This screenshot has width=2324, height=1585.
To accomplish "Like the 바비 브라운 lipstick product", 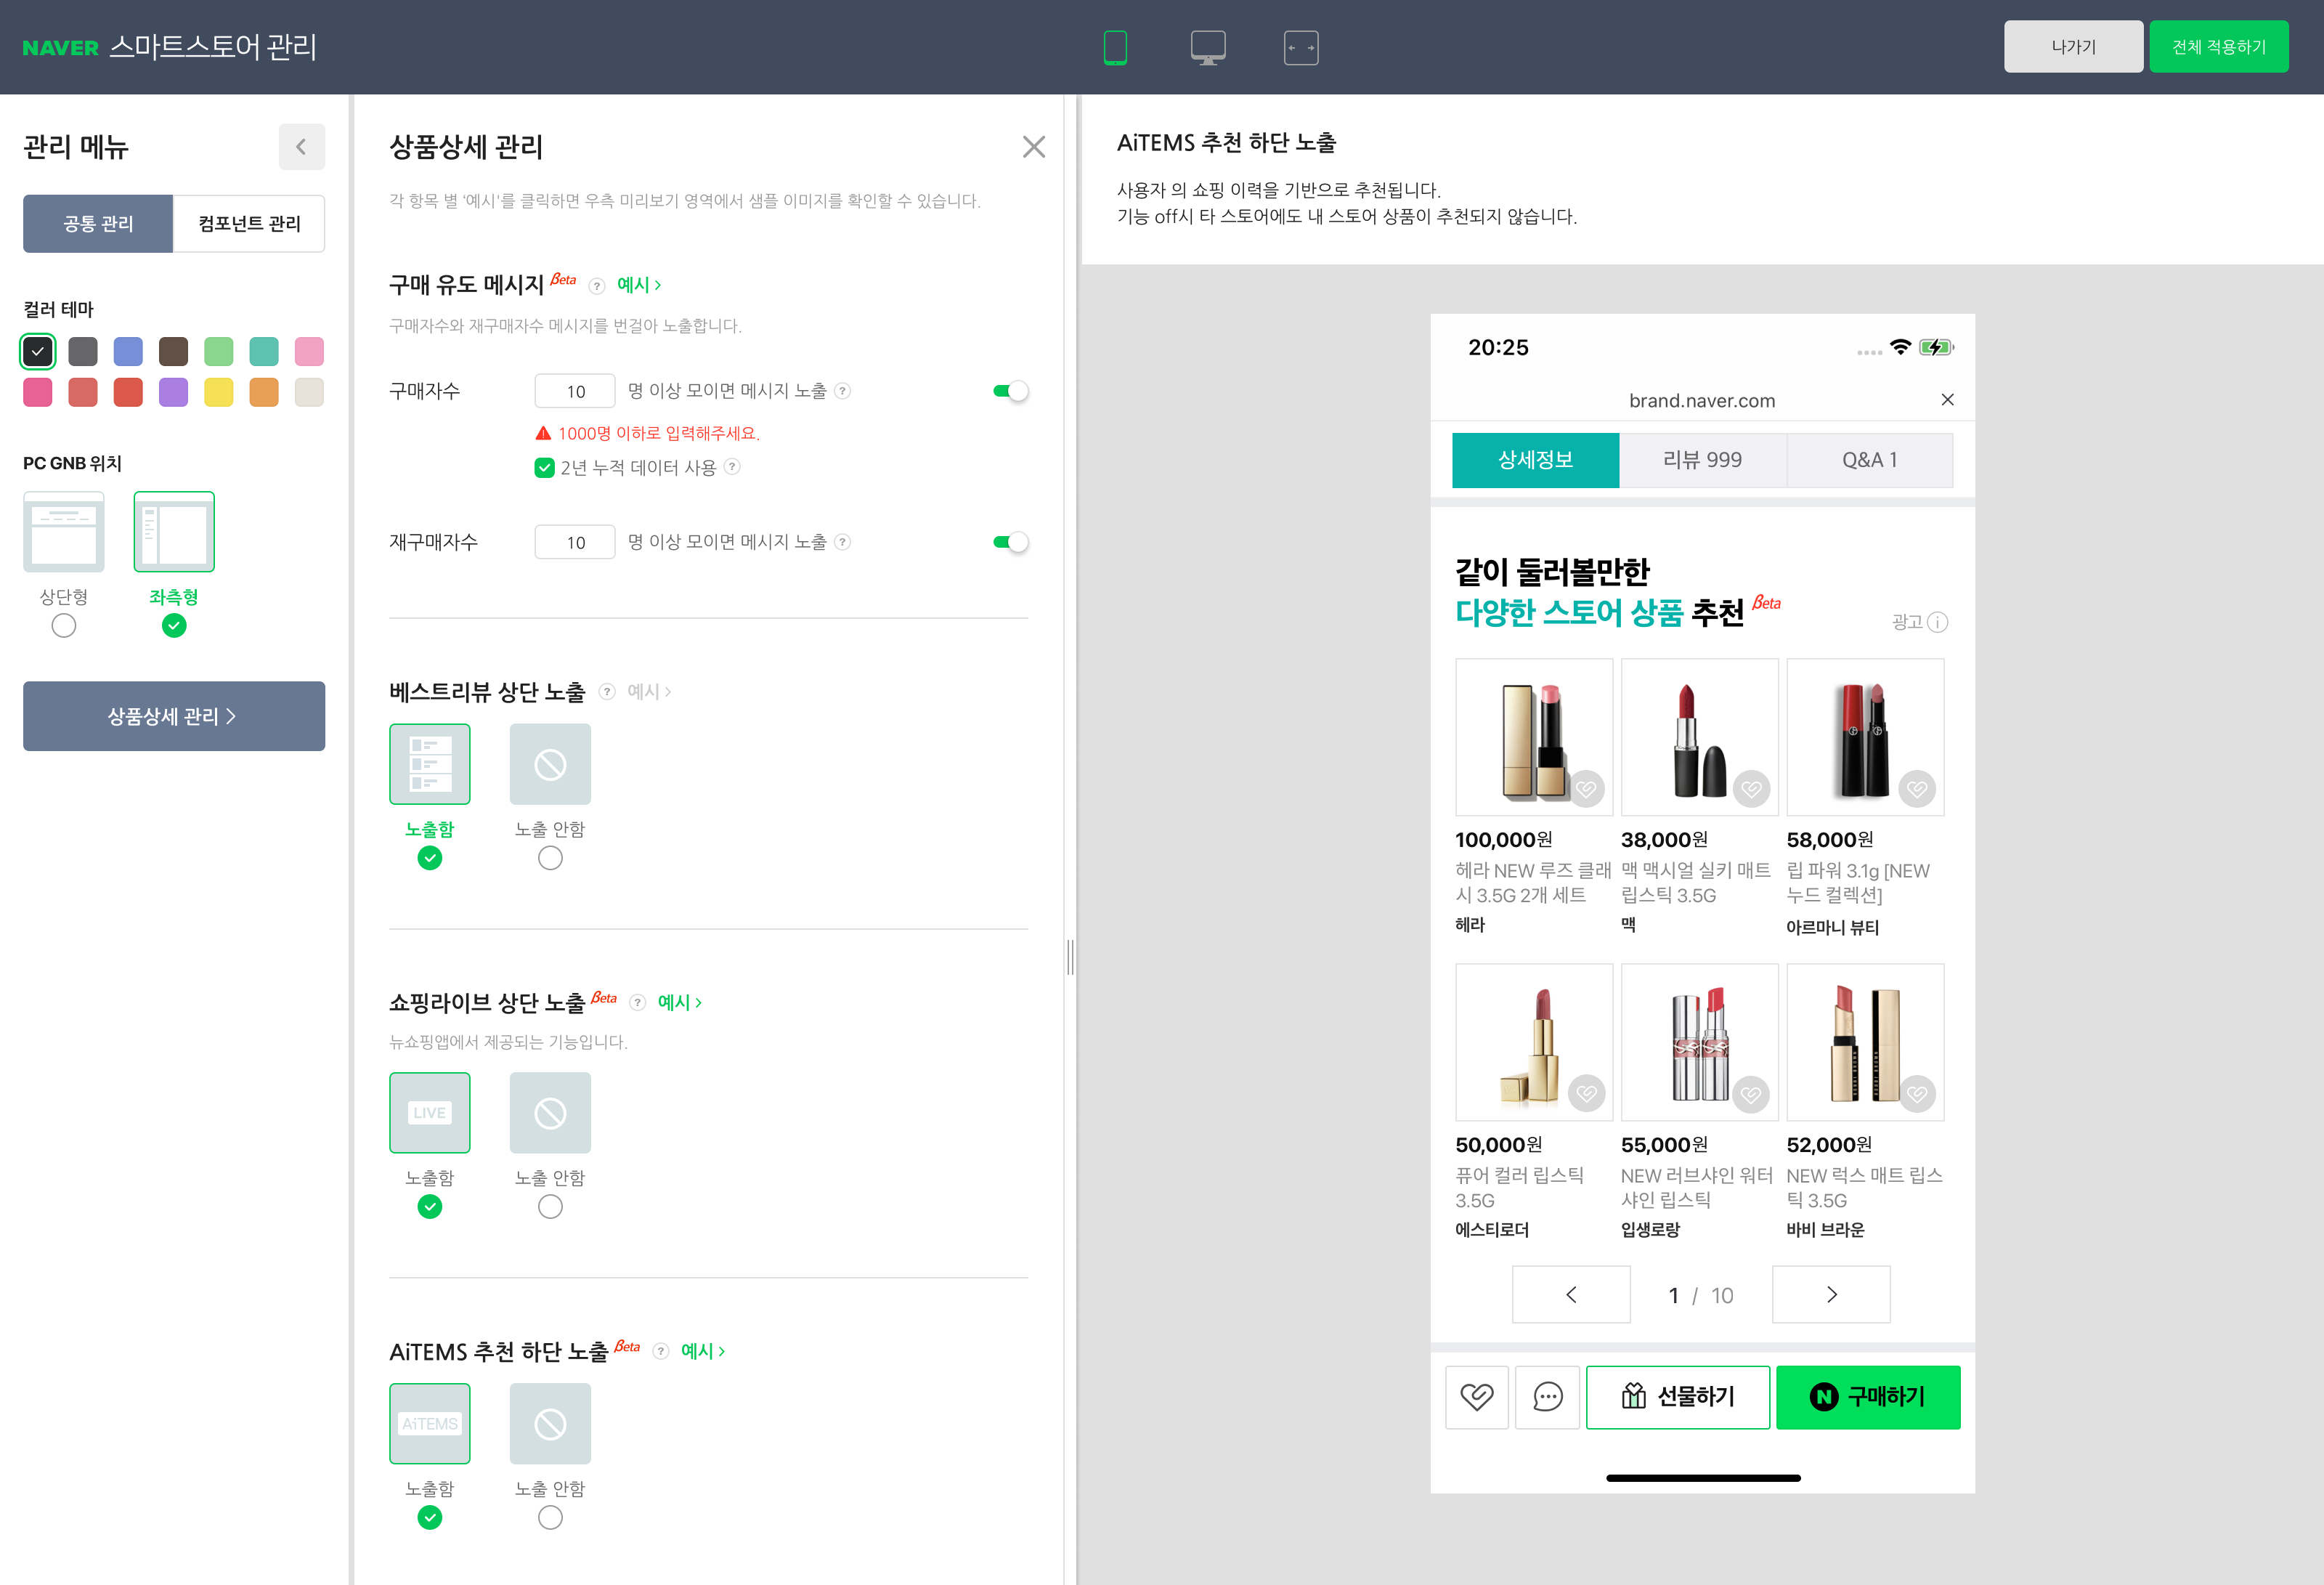I will coord(1917,1094).
